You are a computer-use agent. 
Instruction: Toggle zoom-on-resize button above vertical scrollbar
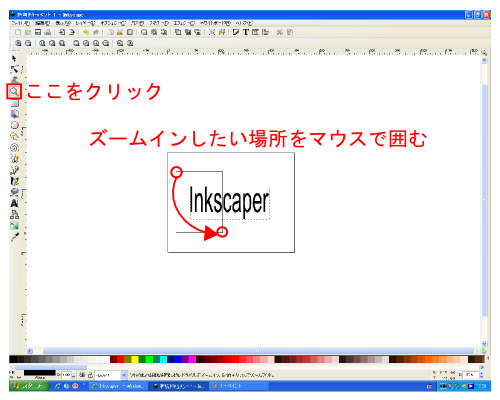(x=484, y=53)
